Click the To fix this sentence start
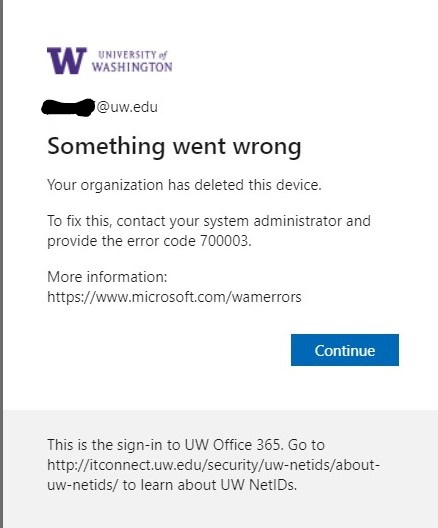 [x=78, y=221]
